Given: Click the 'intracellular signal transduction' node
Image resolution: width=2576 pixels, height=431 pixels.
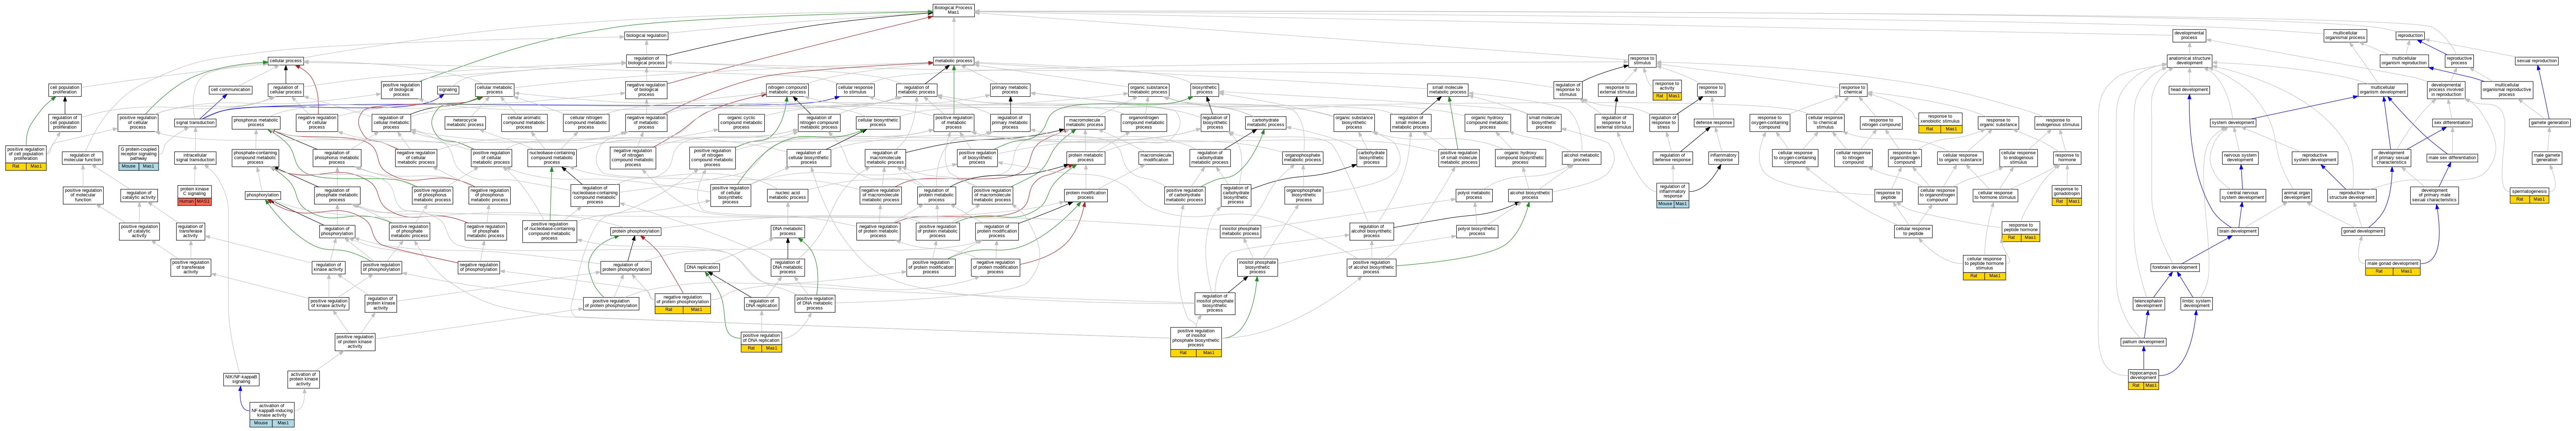Looking at the screenshot, I should point(195,158).
